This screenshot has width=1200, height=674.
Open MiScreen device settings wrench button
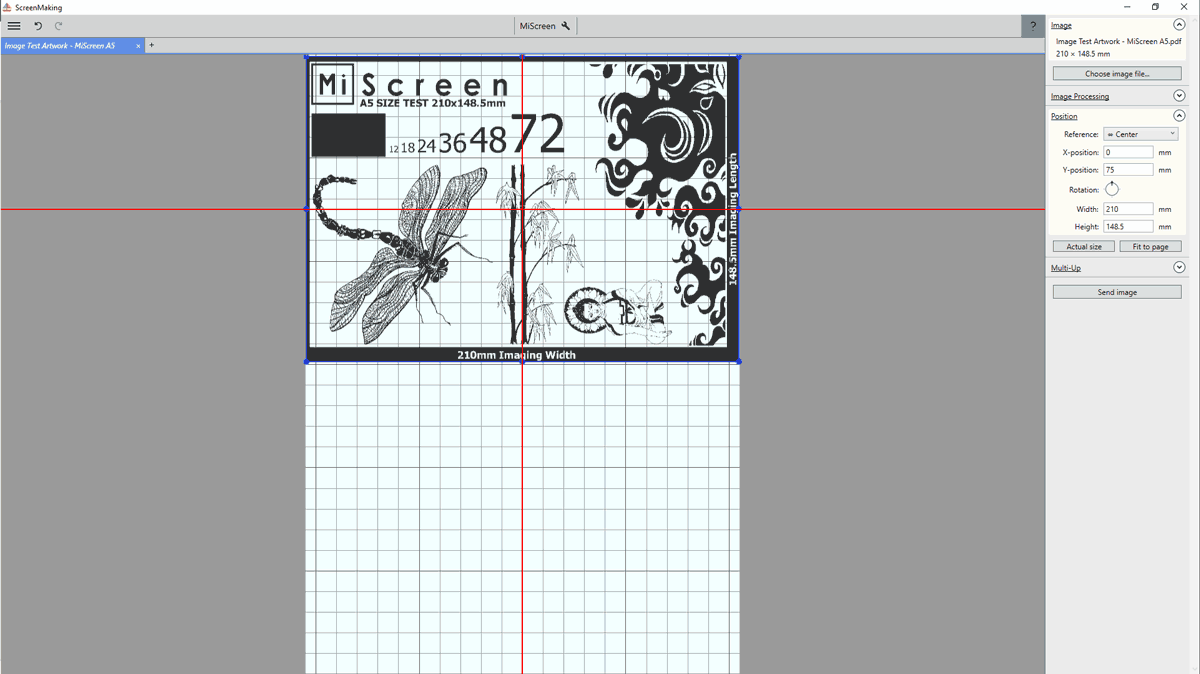[545, 26]
